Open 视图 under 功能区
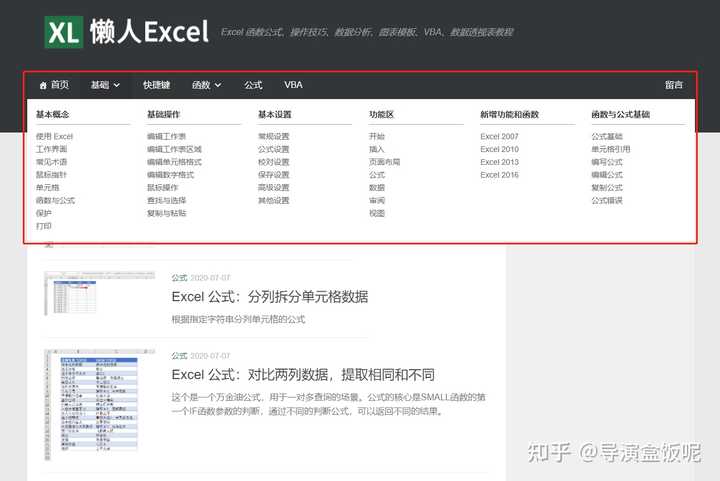This screenshot has width=720, height=481. click(377, 213)
